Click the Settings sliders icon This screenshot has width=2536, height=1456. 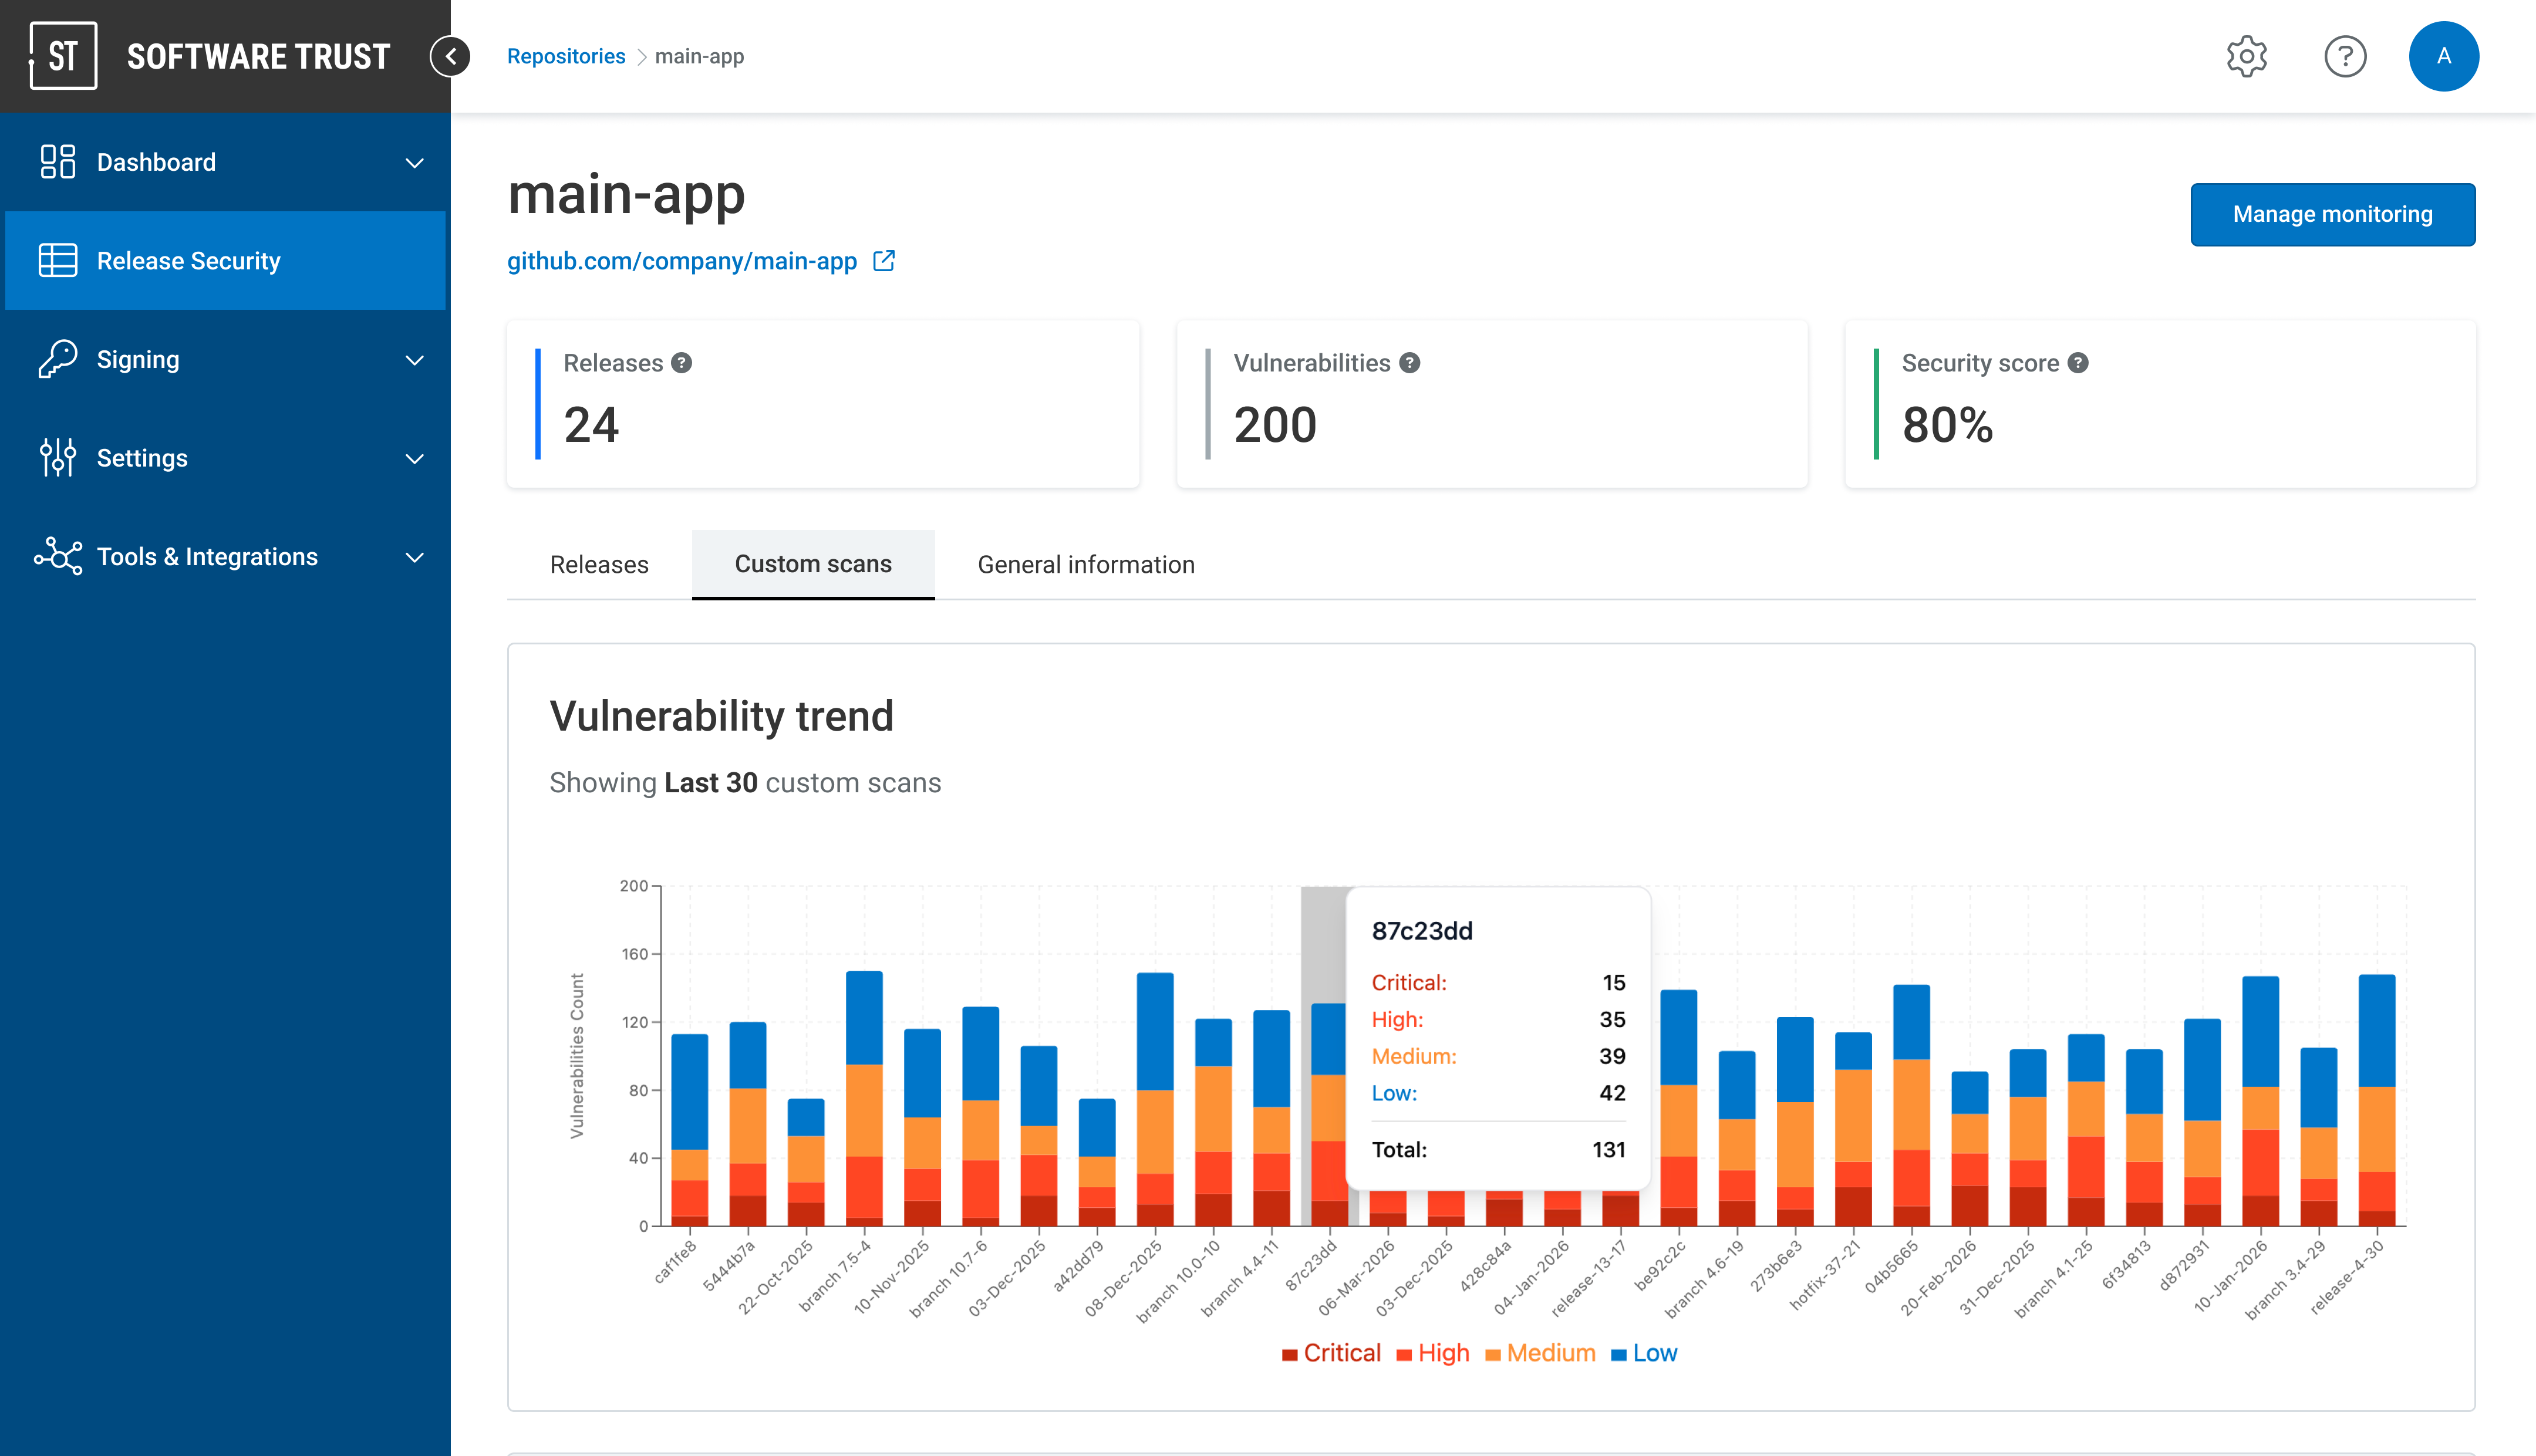pos(58,457)
